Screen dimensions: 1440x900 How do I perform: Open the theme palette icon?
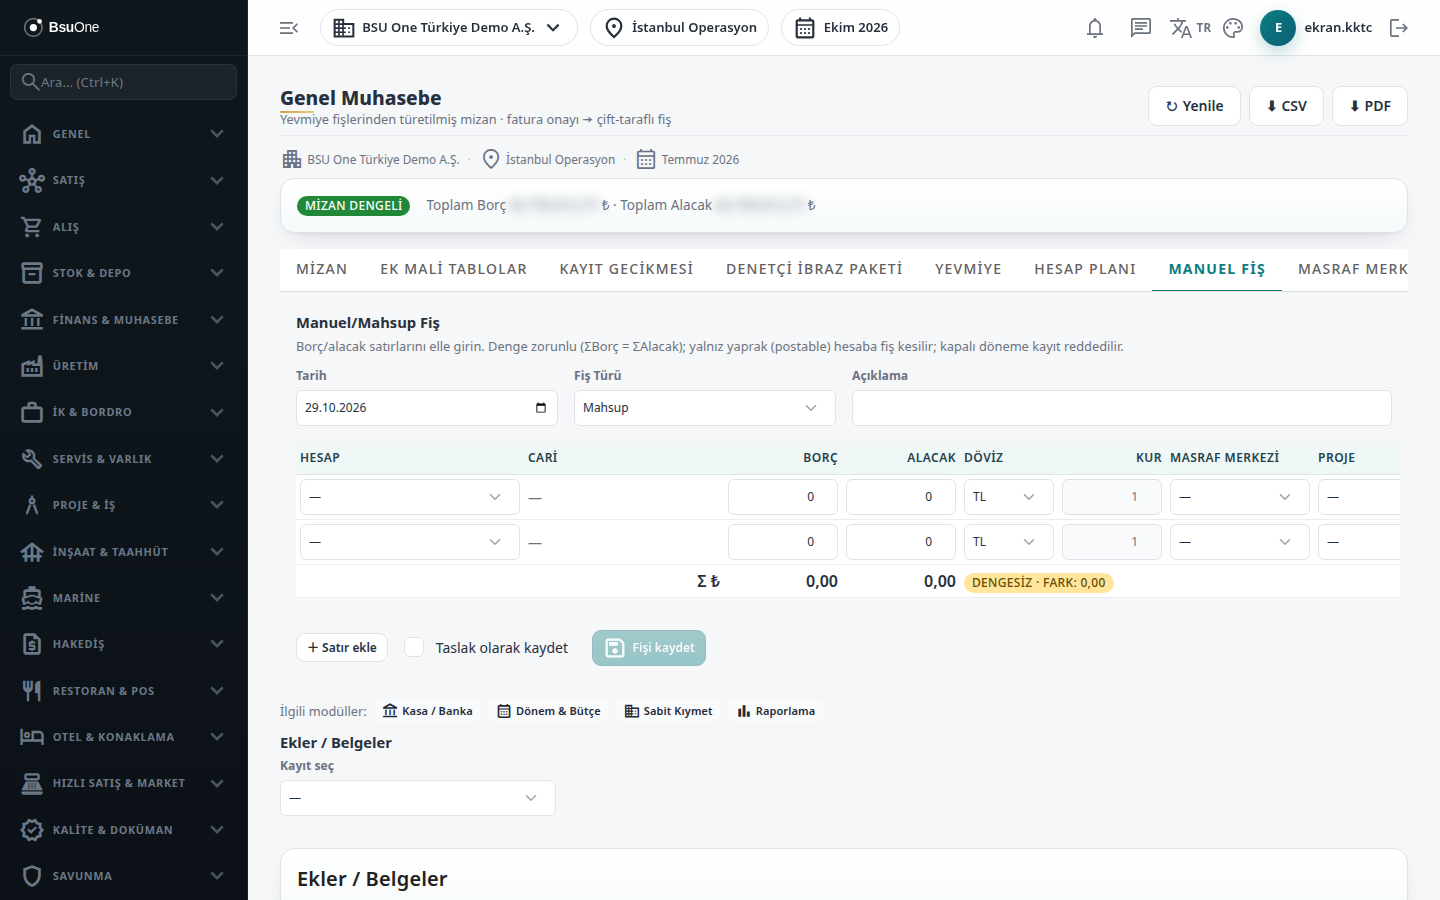click(1233, 28)
